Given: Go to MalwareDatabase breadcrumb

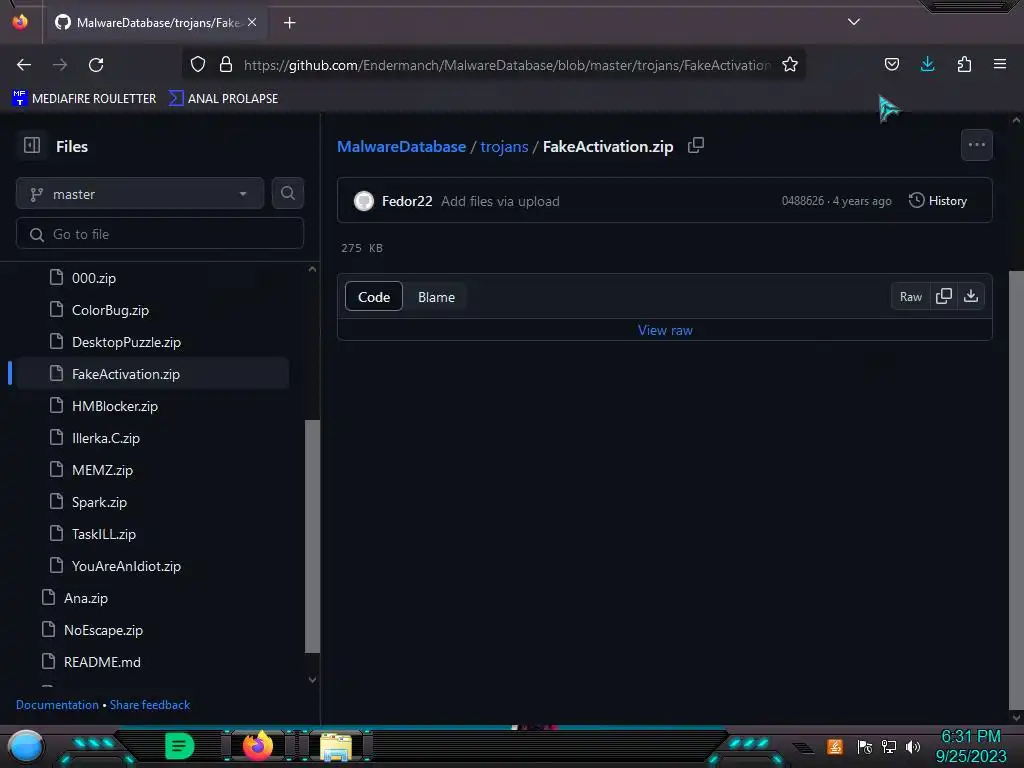Looking at the screenshot, I should click(402, 146).
